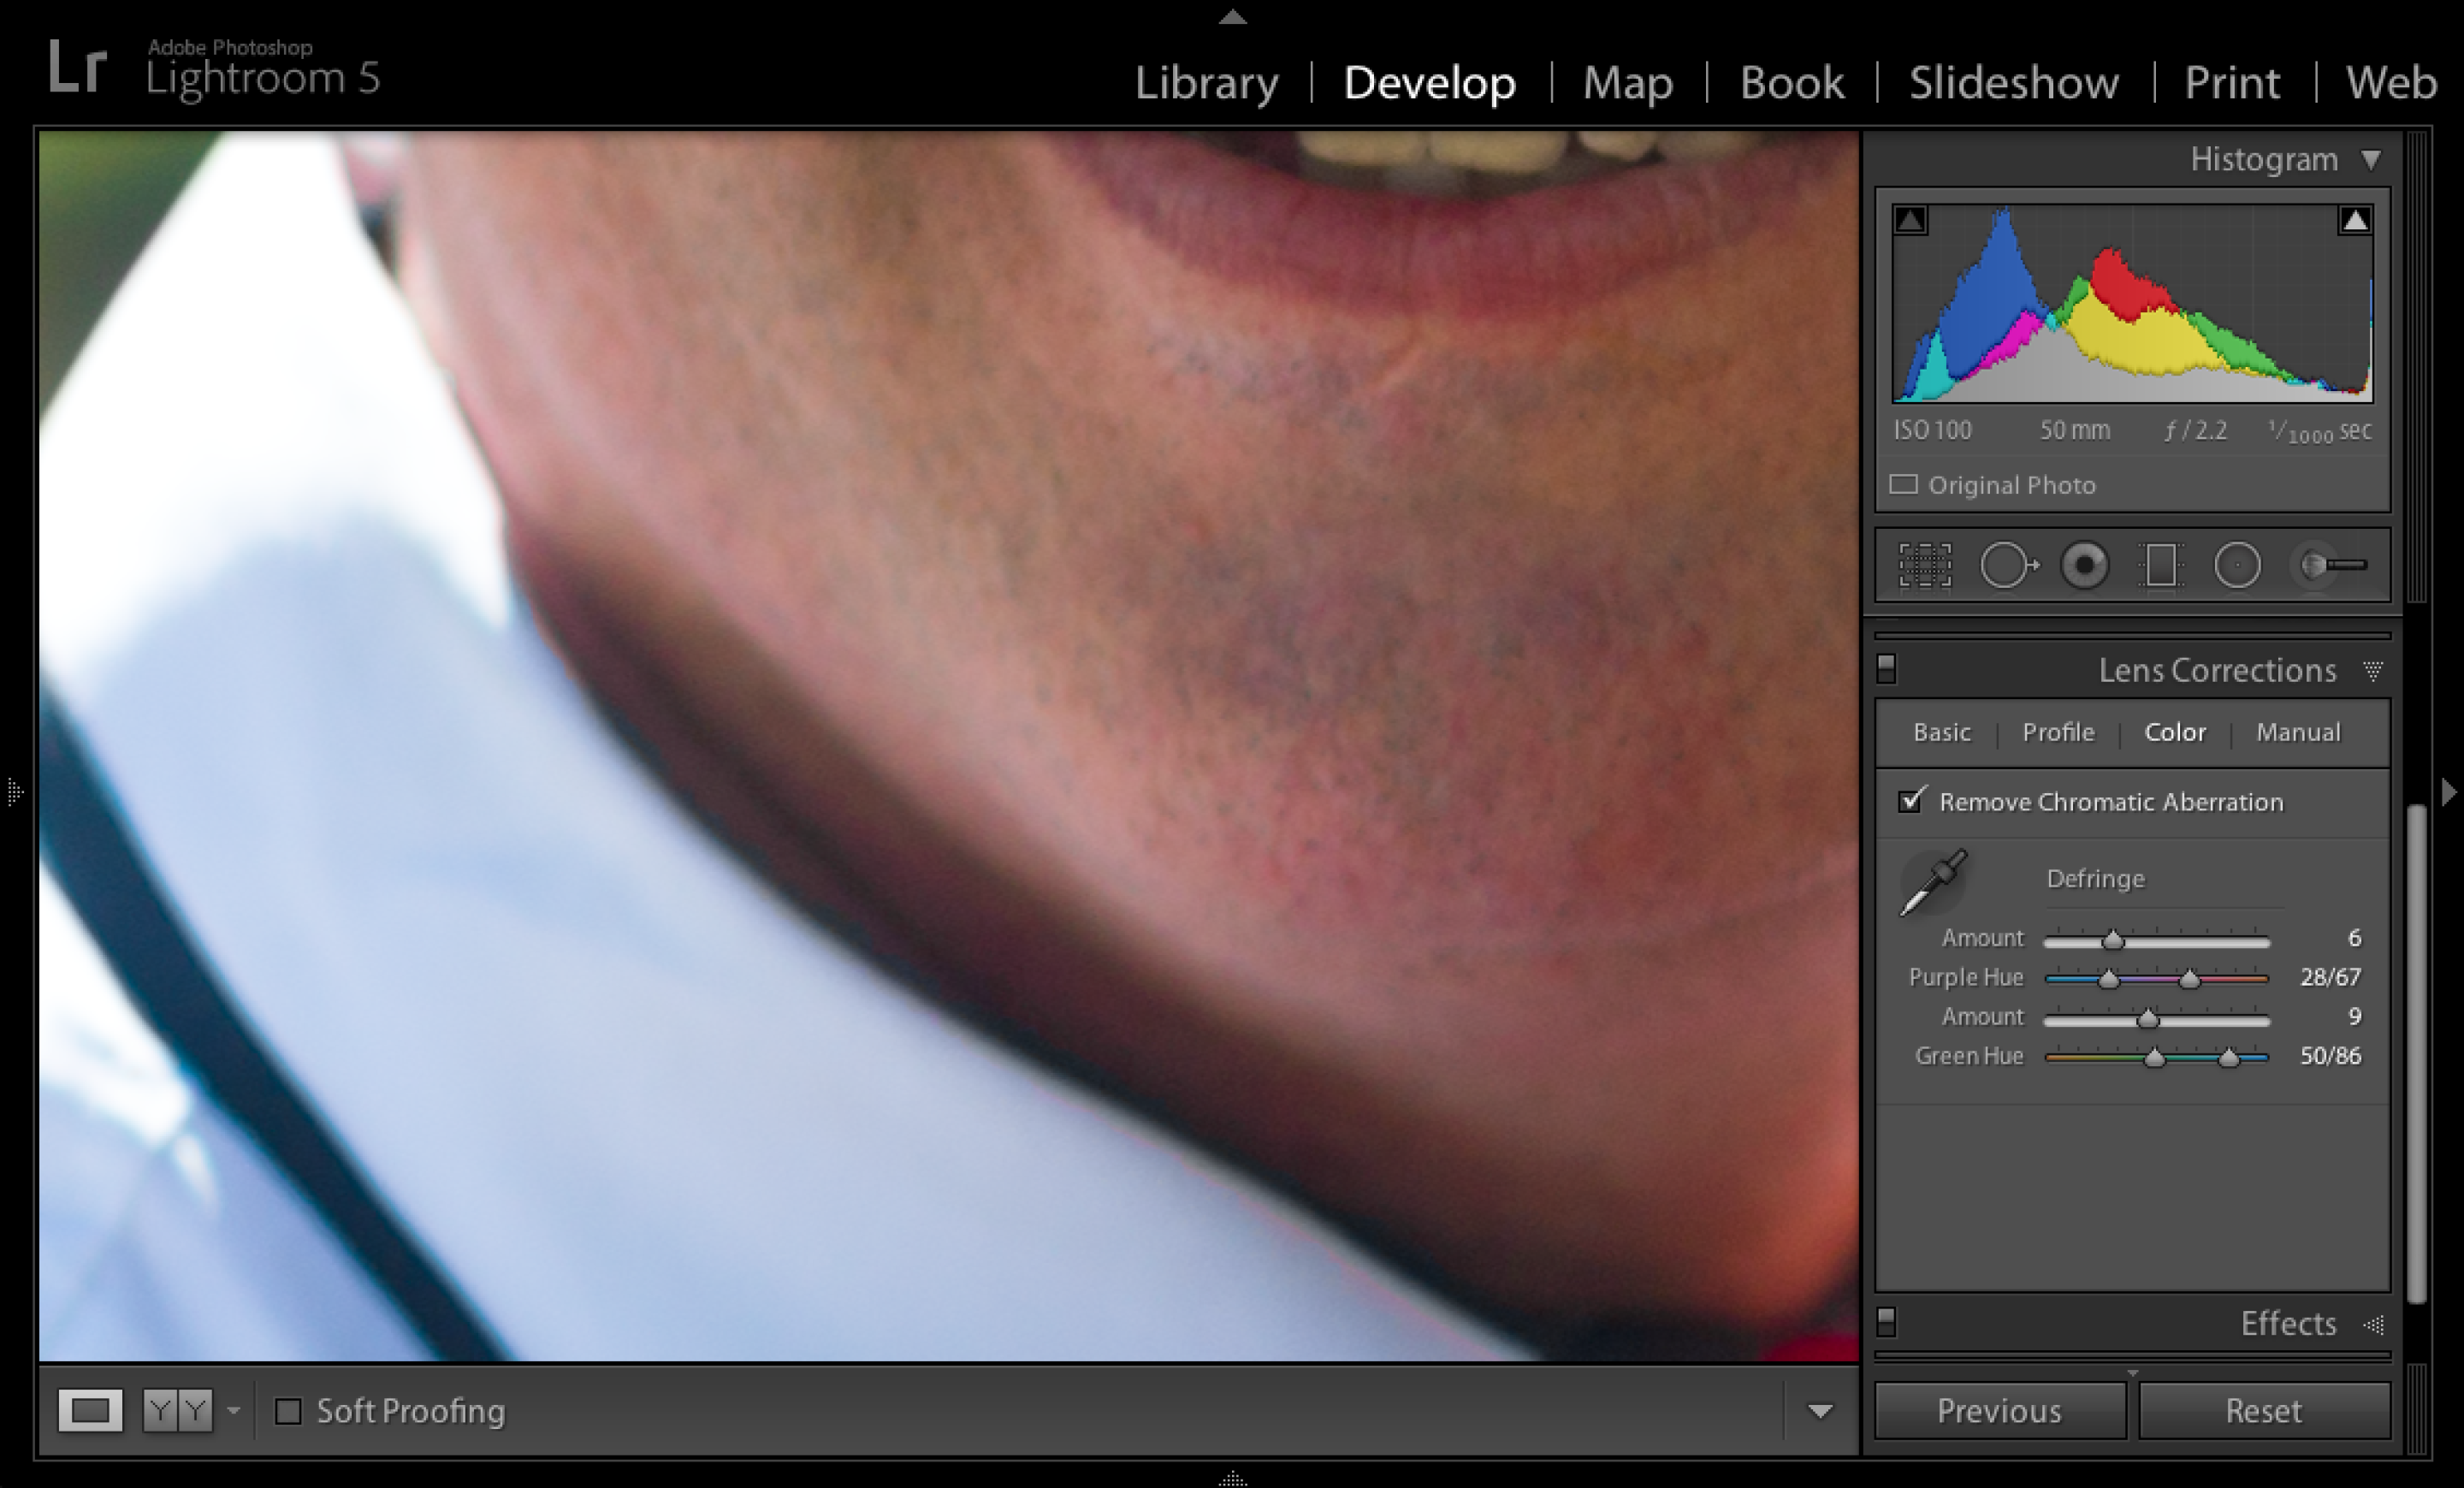The width and height of the screenshot is (2464, 1488).
Task: Adjust the Purple Hue slider
Action: point(2110,979)
